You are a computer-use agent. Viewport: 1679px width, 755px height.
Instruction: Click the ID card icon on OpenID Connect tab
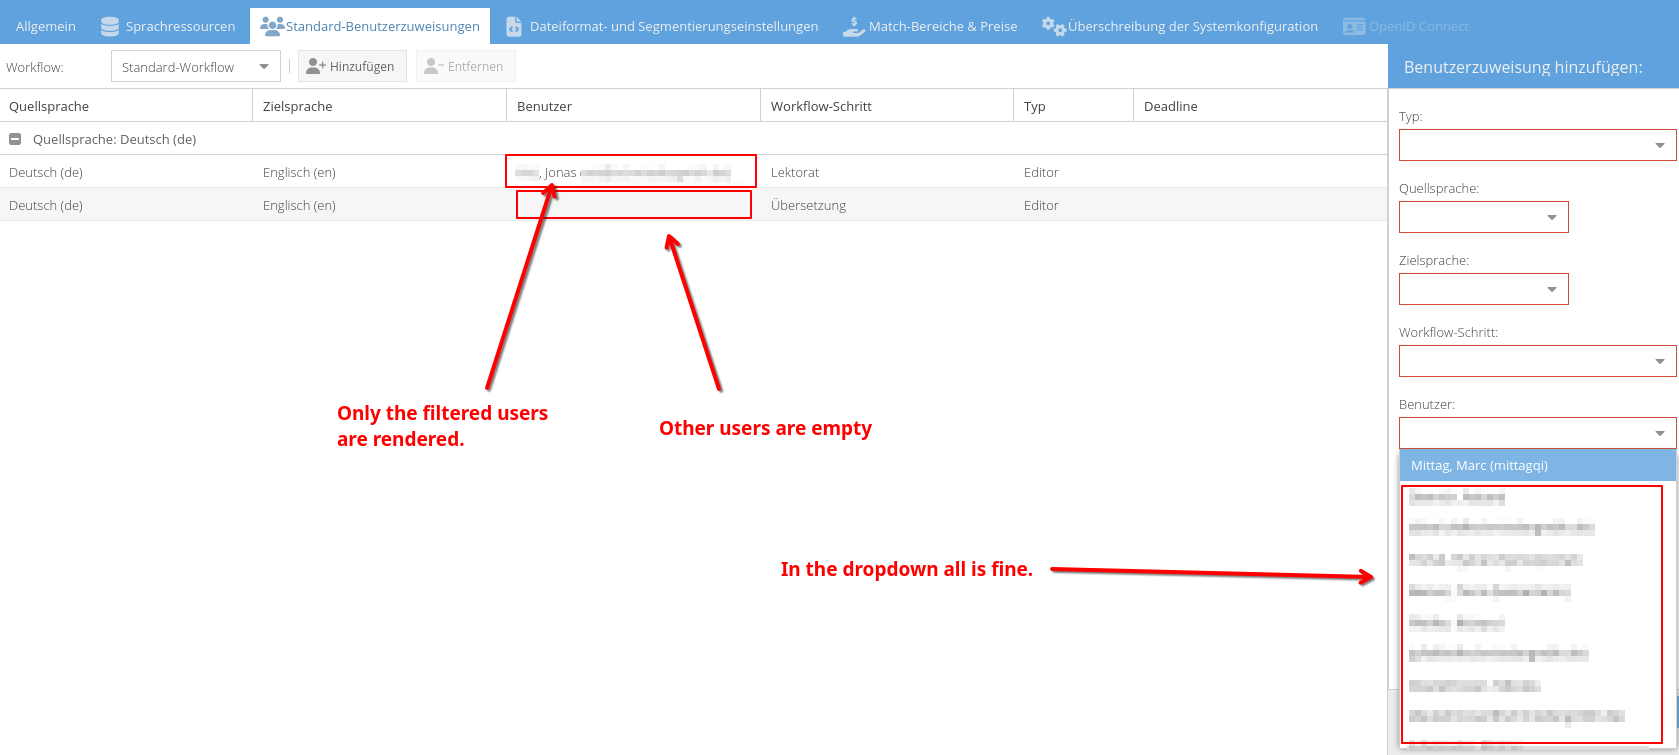pos(1353,27)
